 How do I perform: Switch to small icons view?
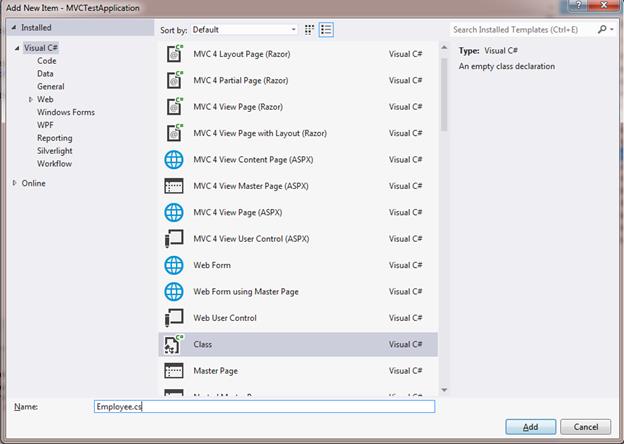pyautogui.click(x=309, y=30)
